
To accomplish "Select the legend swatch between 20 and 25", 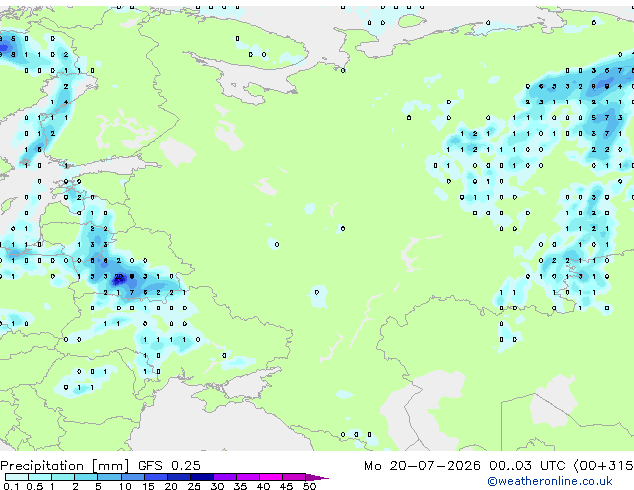I will pos(179,477).
